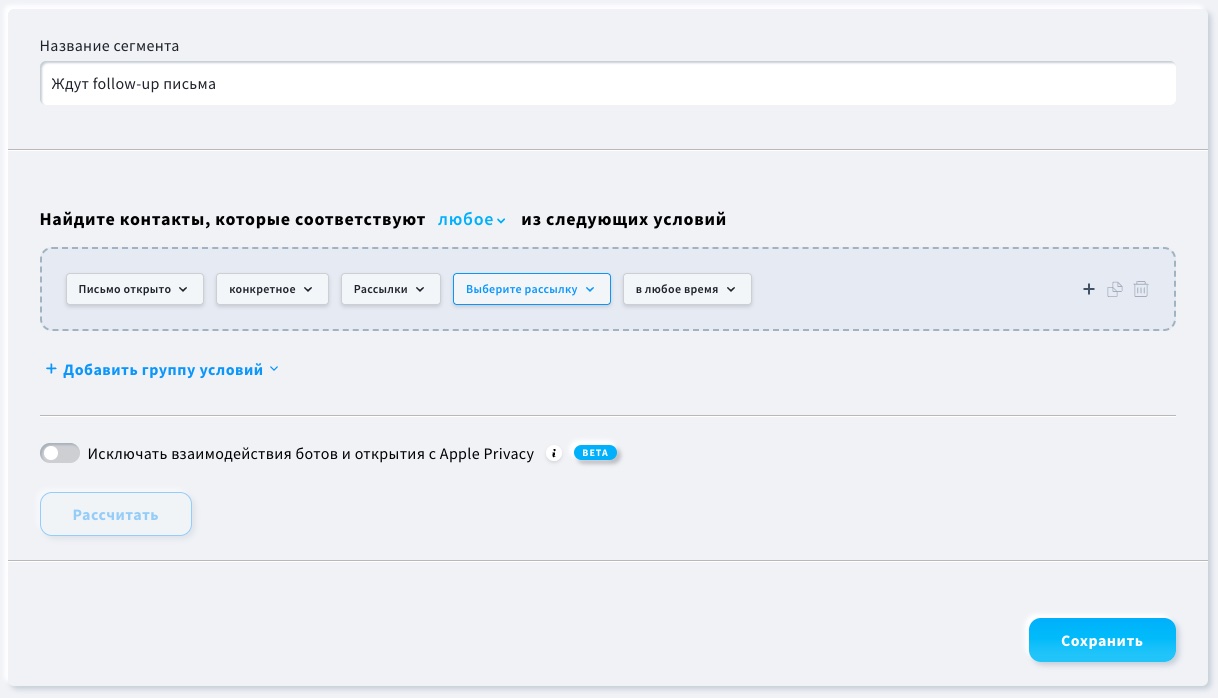This screenshot has width=1218, height=698.
Task: Expand chevron next to "Добавить группу условий"
Action: [275, 369]
